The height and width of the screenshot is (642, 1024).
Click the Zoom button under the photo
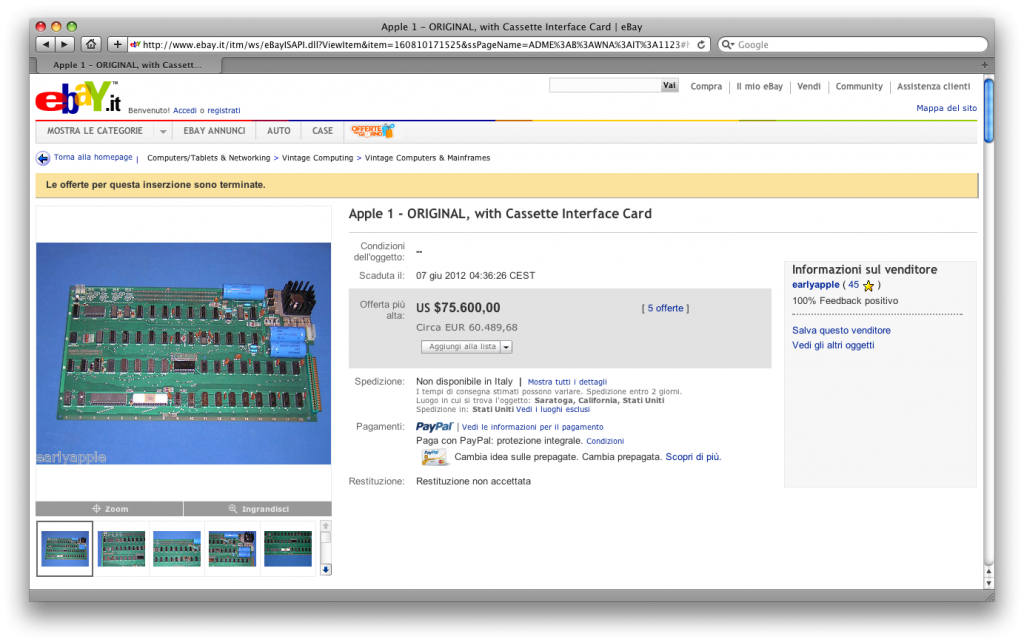(x=110, y=509)
